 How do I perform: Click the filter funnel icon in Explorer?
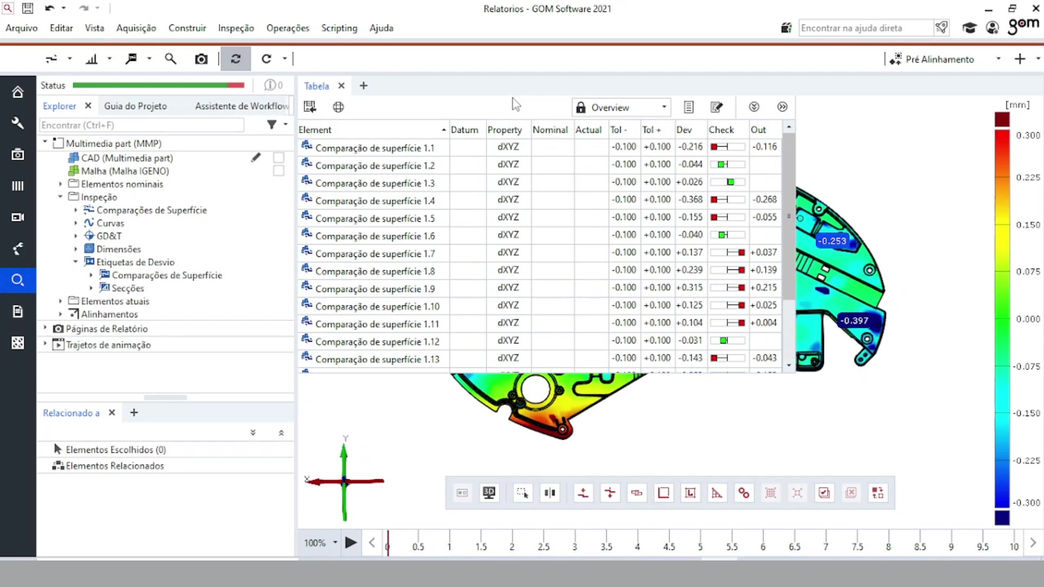tap(272, 125)
